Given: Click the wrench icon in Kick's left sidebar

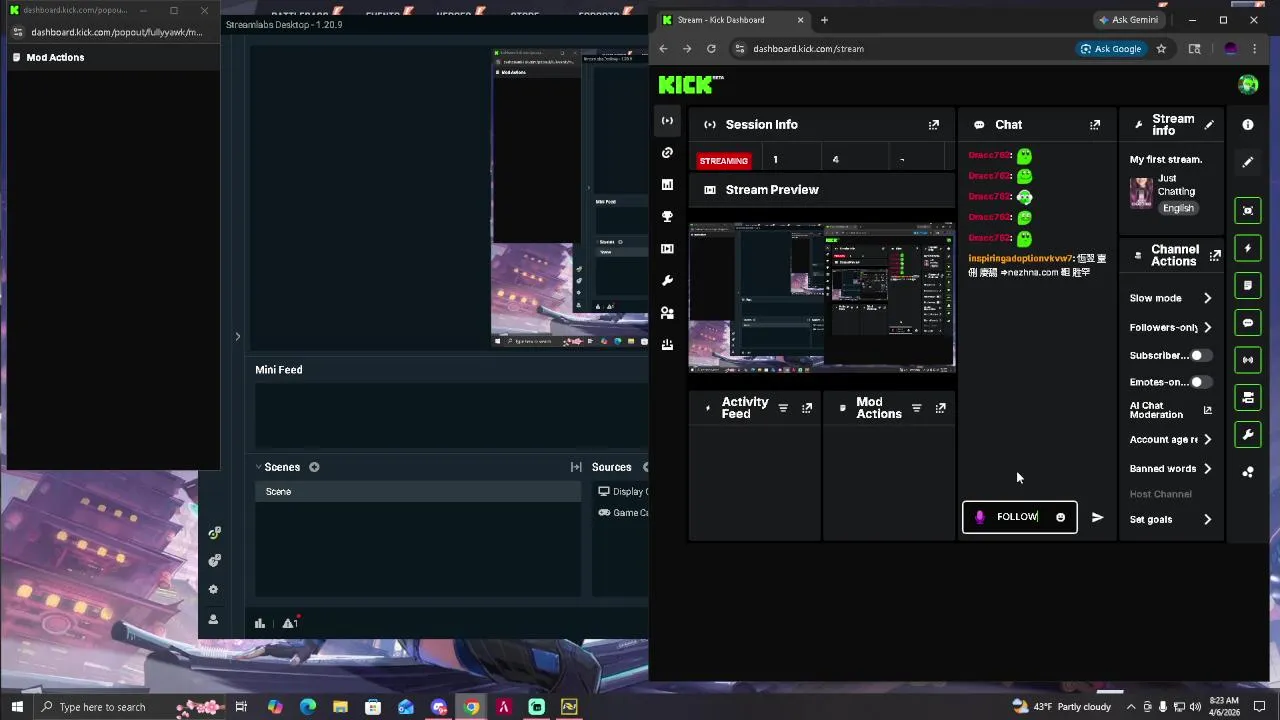Looking at the screenshot, I should (667, 281).
